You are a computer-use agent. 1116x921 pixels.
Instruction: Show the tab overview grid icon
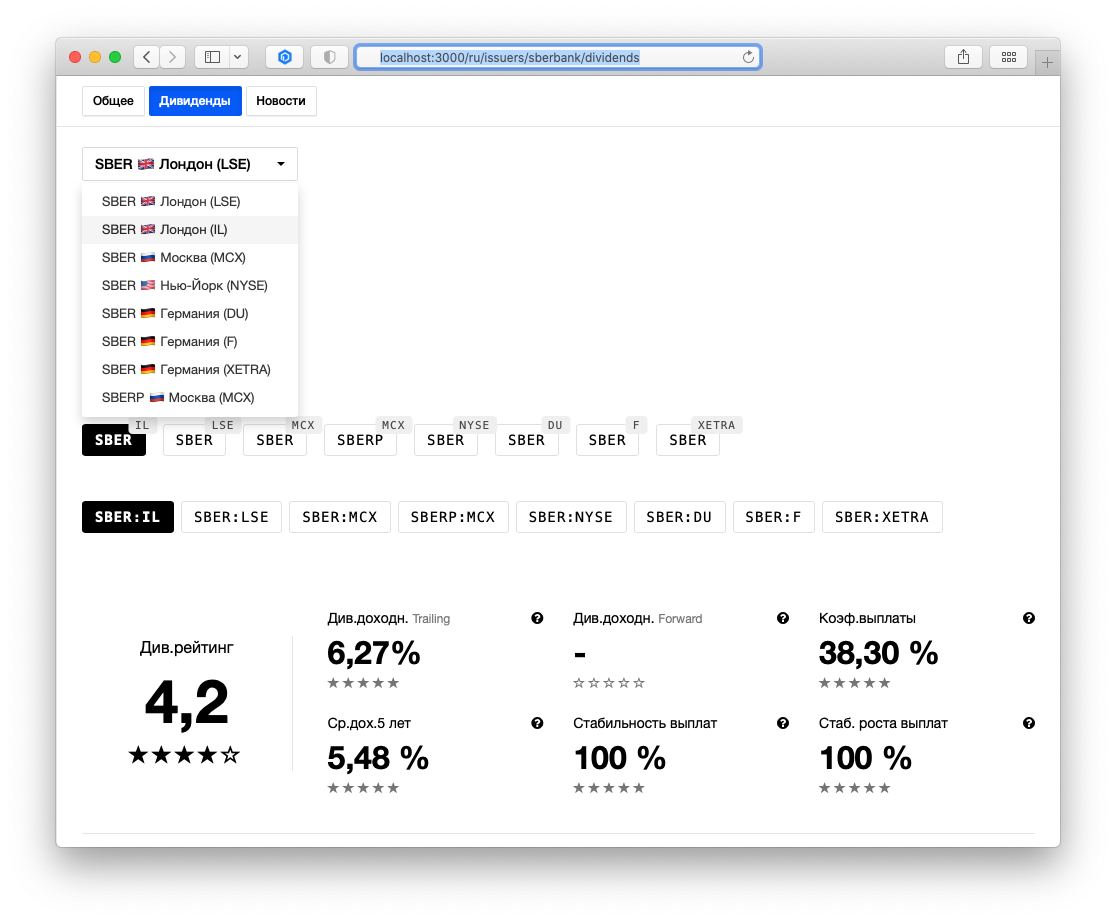(1009, 57)
